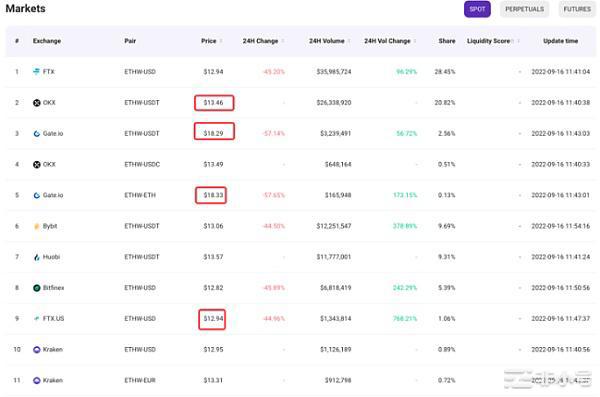This screenshot has height=397, width=600.
Task: Switch to the PERPETUALS tab
Action: click(x=524, y=9)
